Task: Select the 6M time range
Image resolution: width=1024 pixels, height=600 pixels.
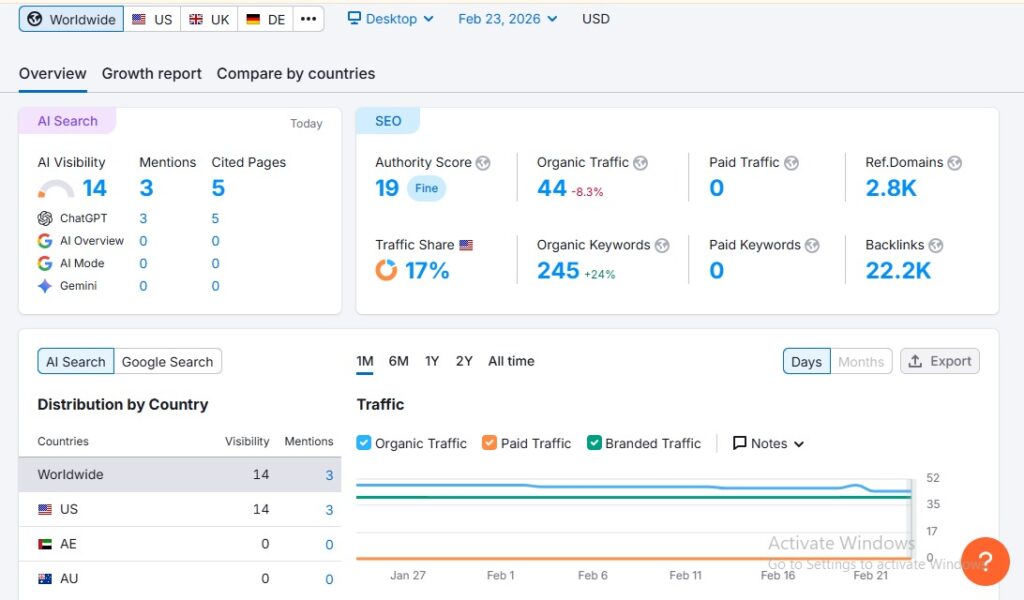Action: point(398,361)
